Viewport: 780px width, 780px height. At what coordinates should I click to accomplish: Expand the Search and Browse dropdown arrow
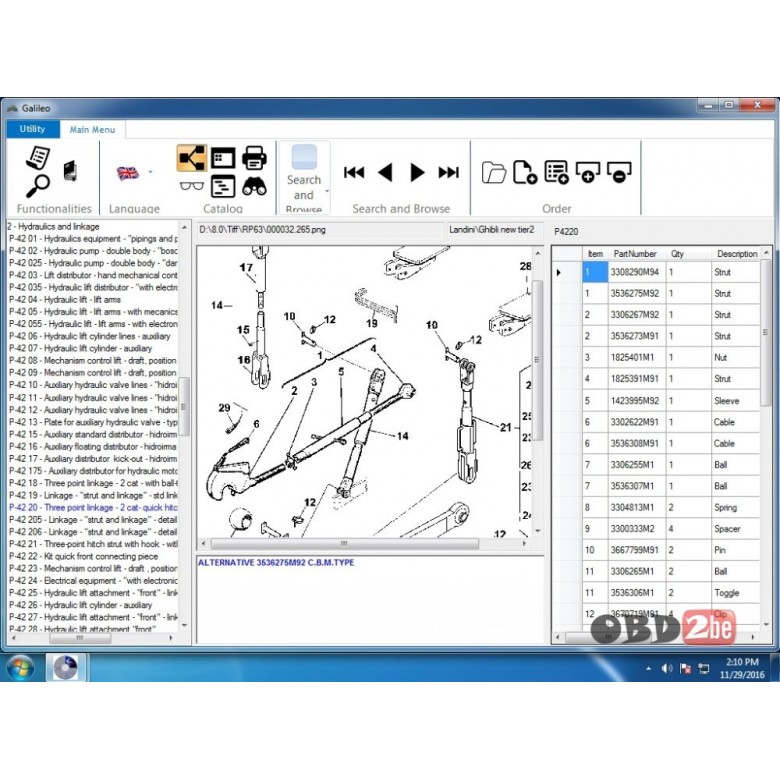tap(327, 191)
